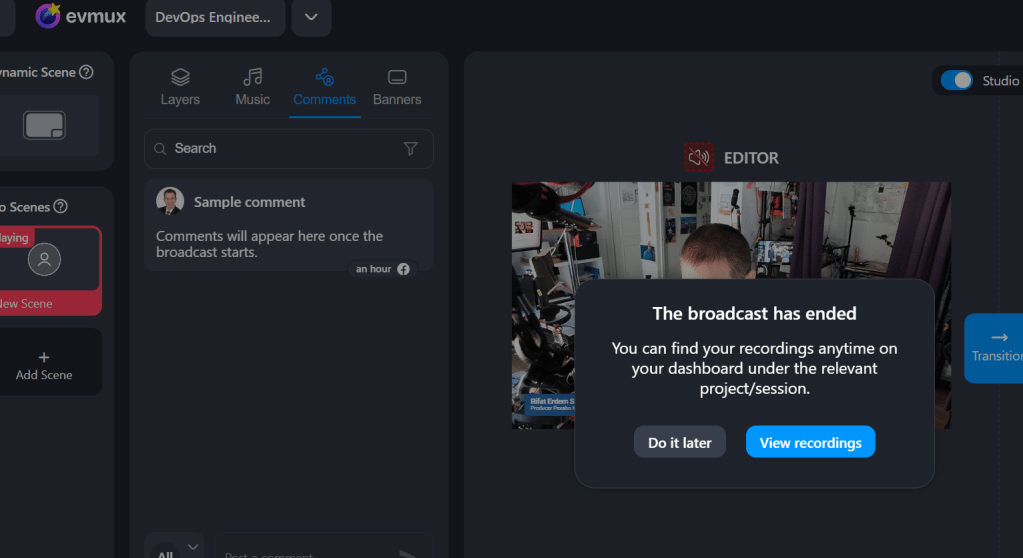Click the user avatar icon in scene card
1023x558 pixels.
click(44, 260)
